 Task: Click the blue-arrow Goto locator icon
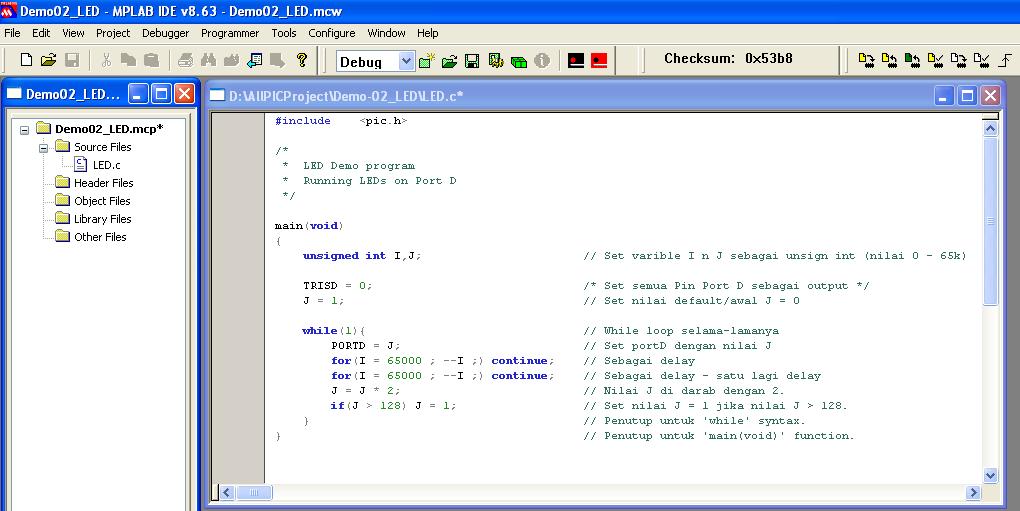[254, 60]
